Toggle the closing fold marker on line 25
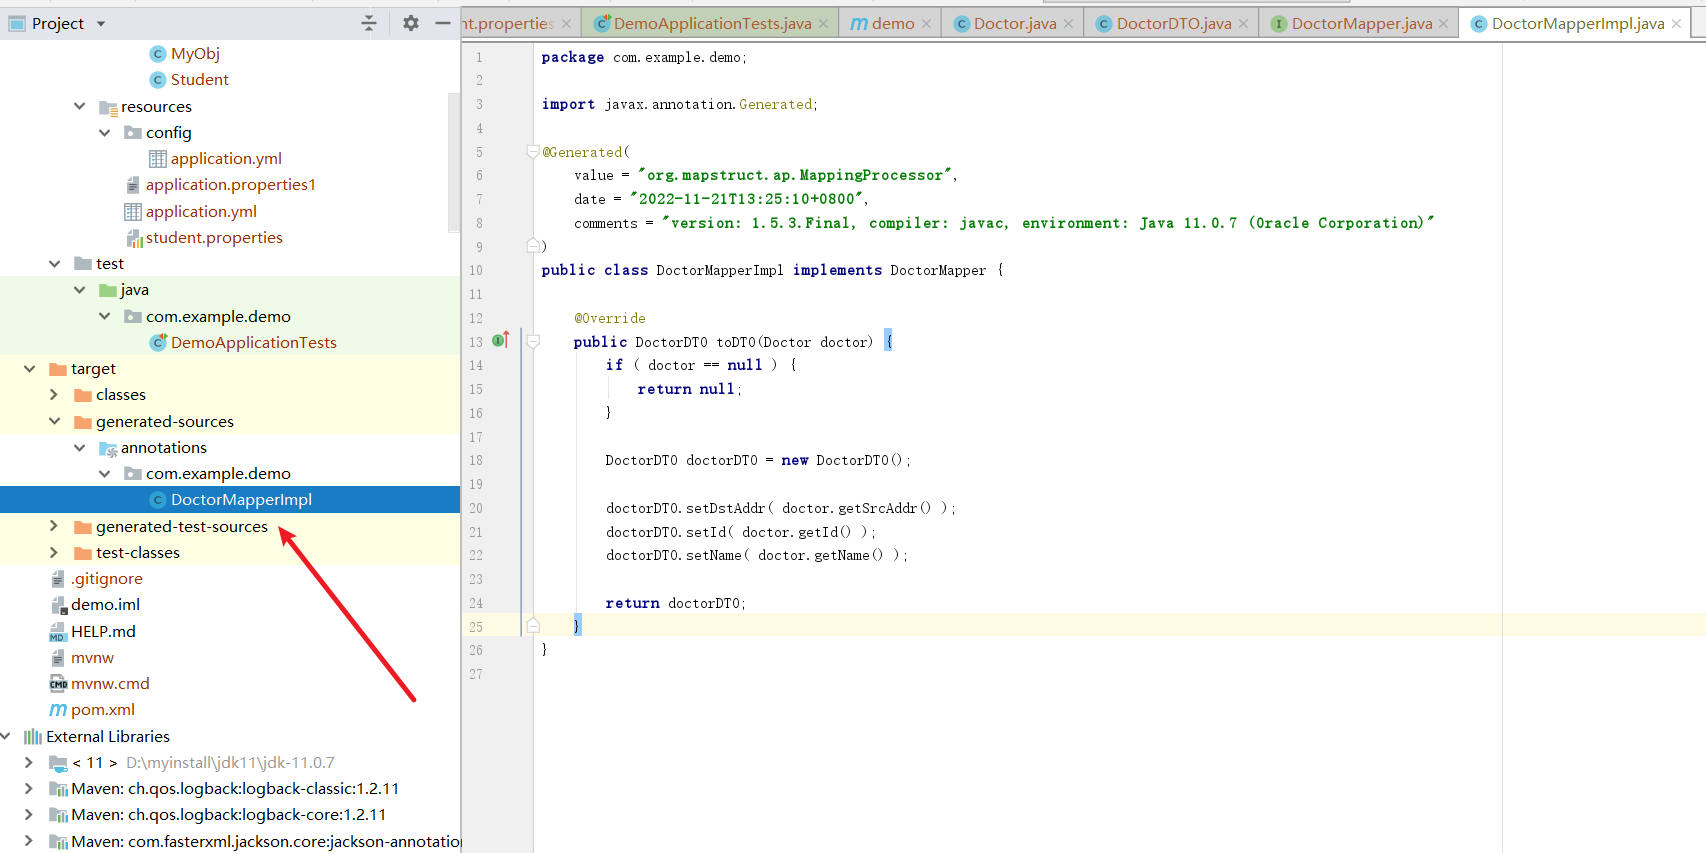 tap(533, 626)
